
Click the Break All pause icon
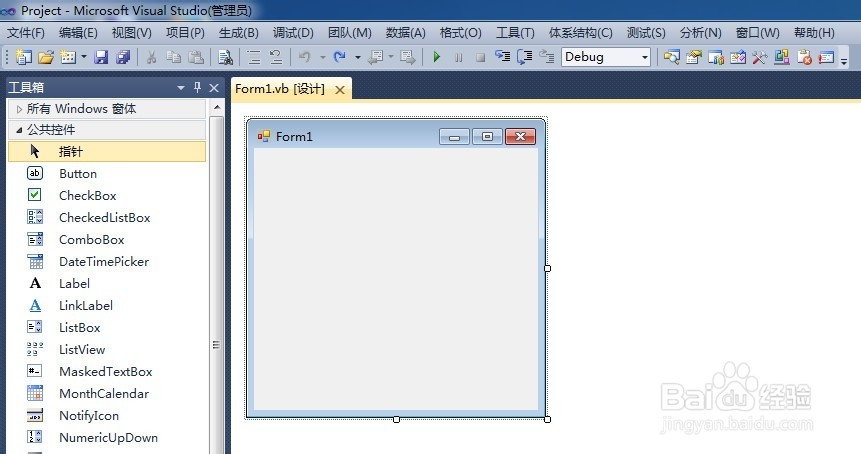(x=459, y=57)
